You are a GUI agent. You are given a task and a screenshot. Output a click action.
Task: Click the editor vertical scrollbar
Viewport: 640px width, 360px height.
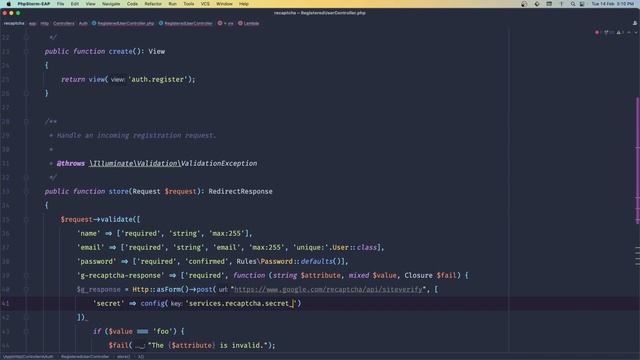pyautogui.click(x=637, y=160)
